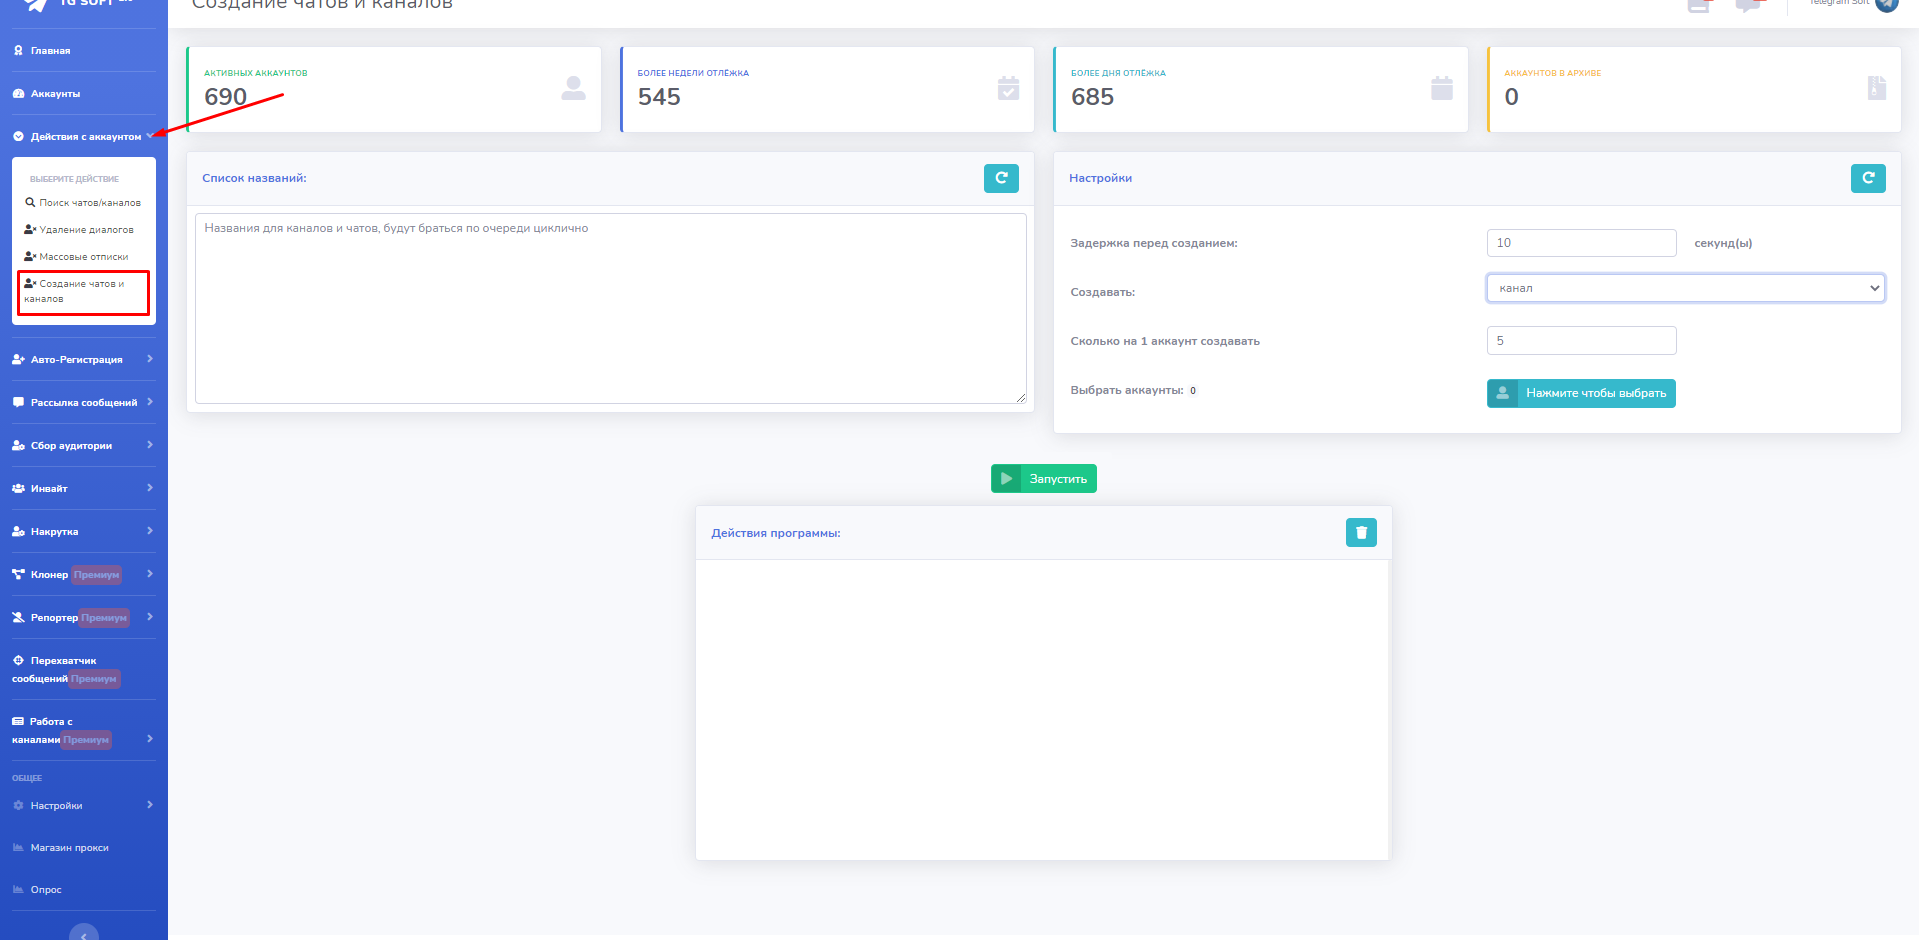
Task: Start the task with Запустить button
Action: pos(1044,479)
